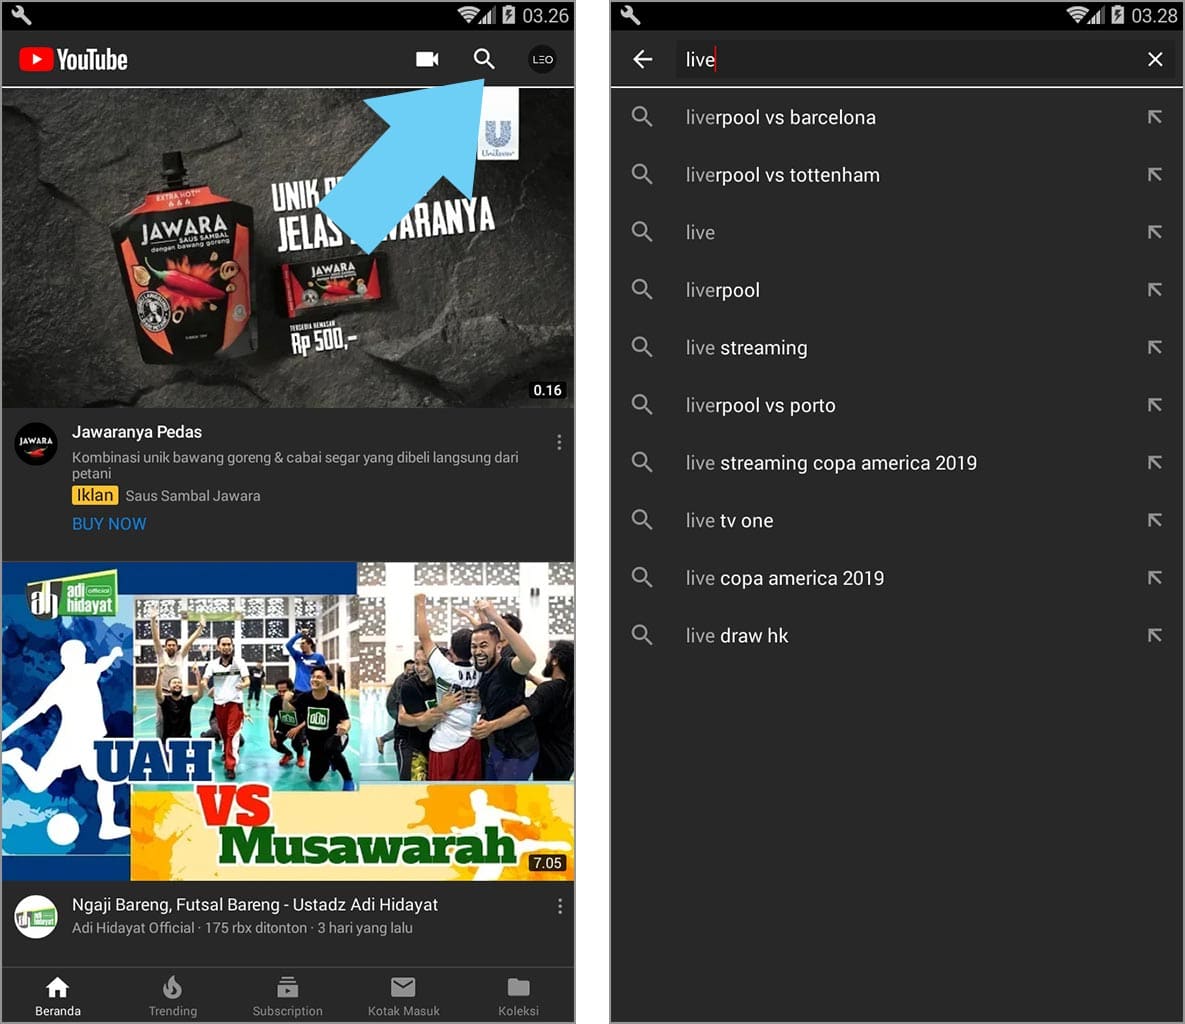Play the Jawara sambal ad thumbnail

click(288, 248)
